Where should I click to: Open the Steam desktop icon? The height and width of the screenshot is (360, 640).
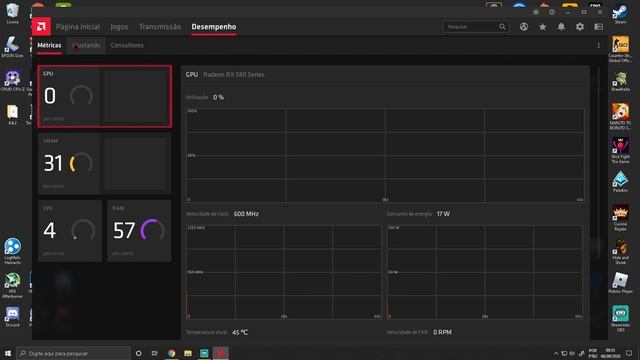pyautogui.click(x=620, y=14)
